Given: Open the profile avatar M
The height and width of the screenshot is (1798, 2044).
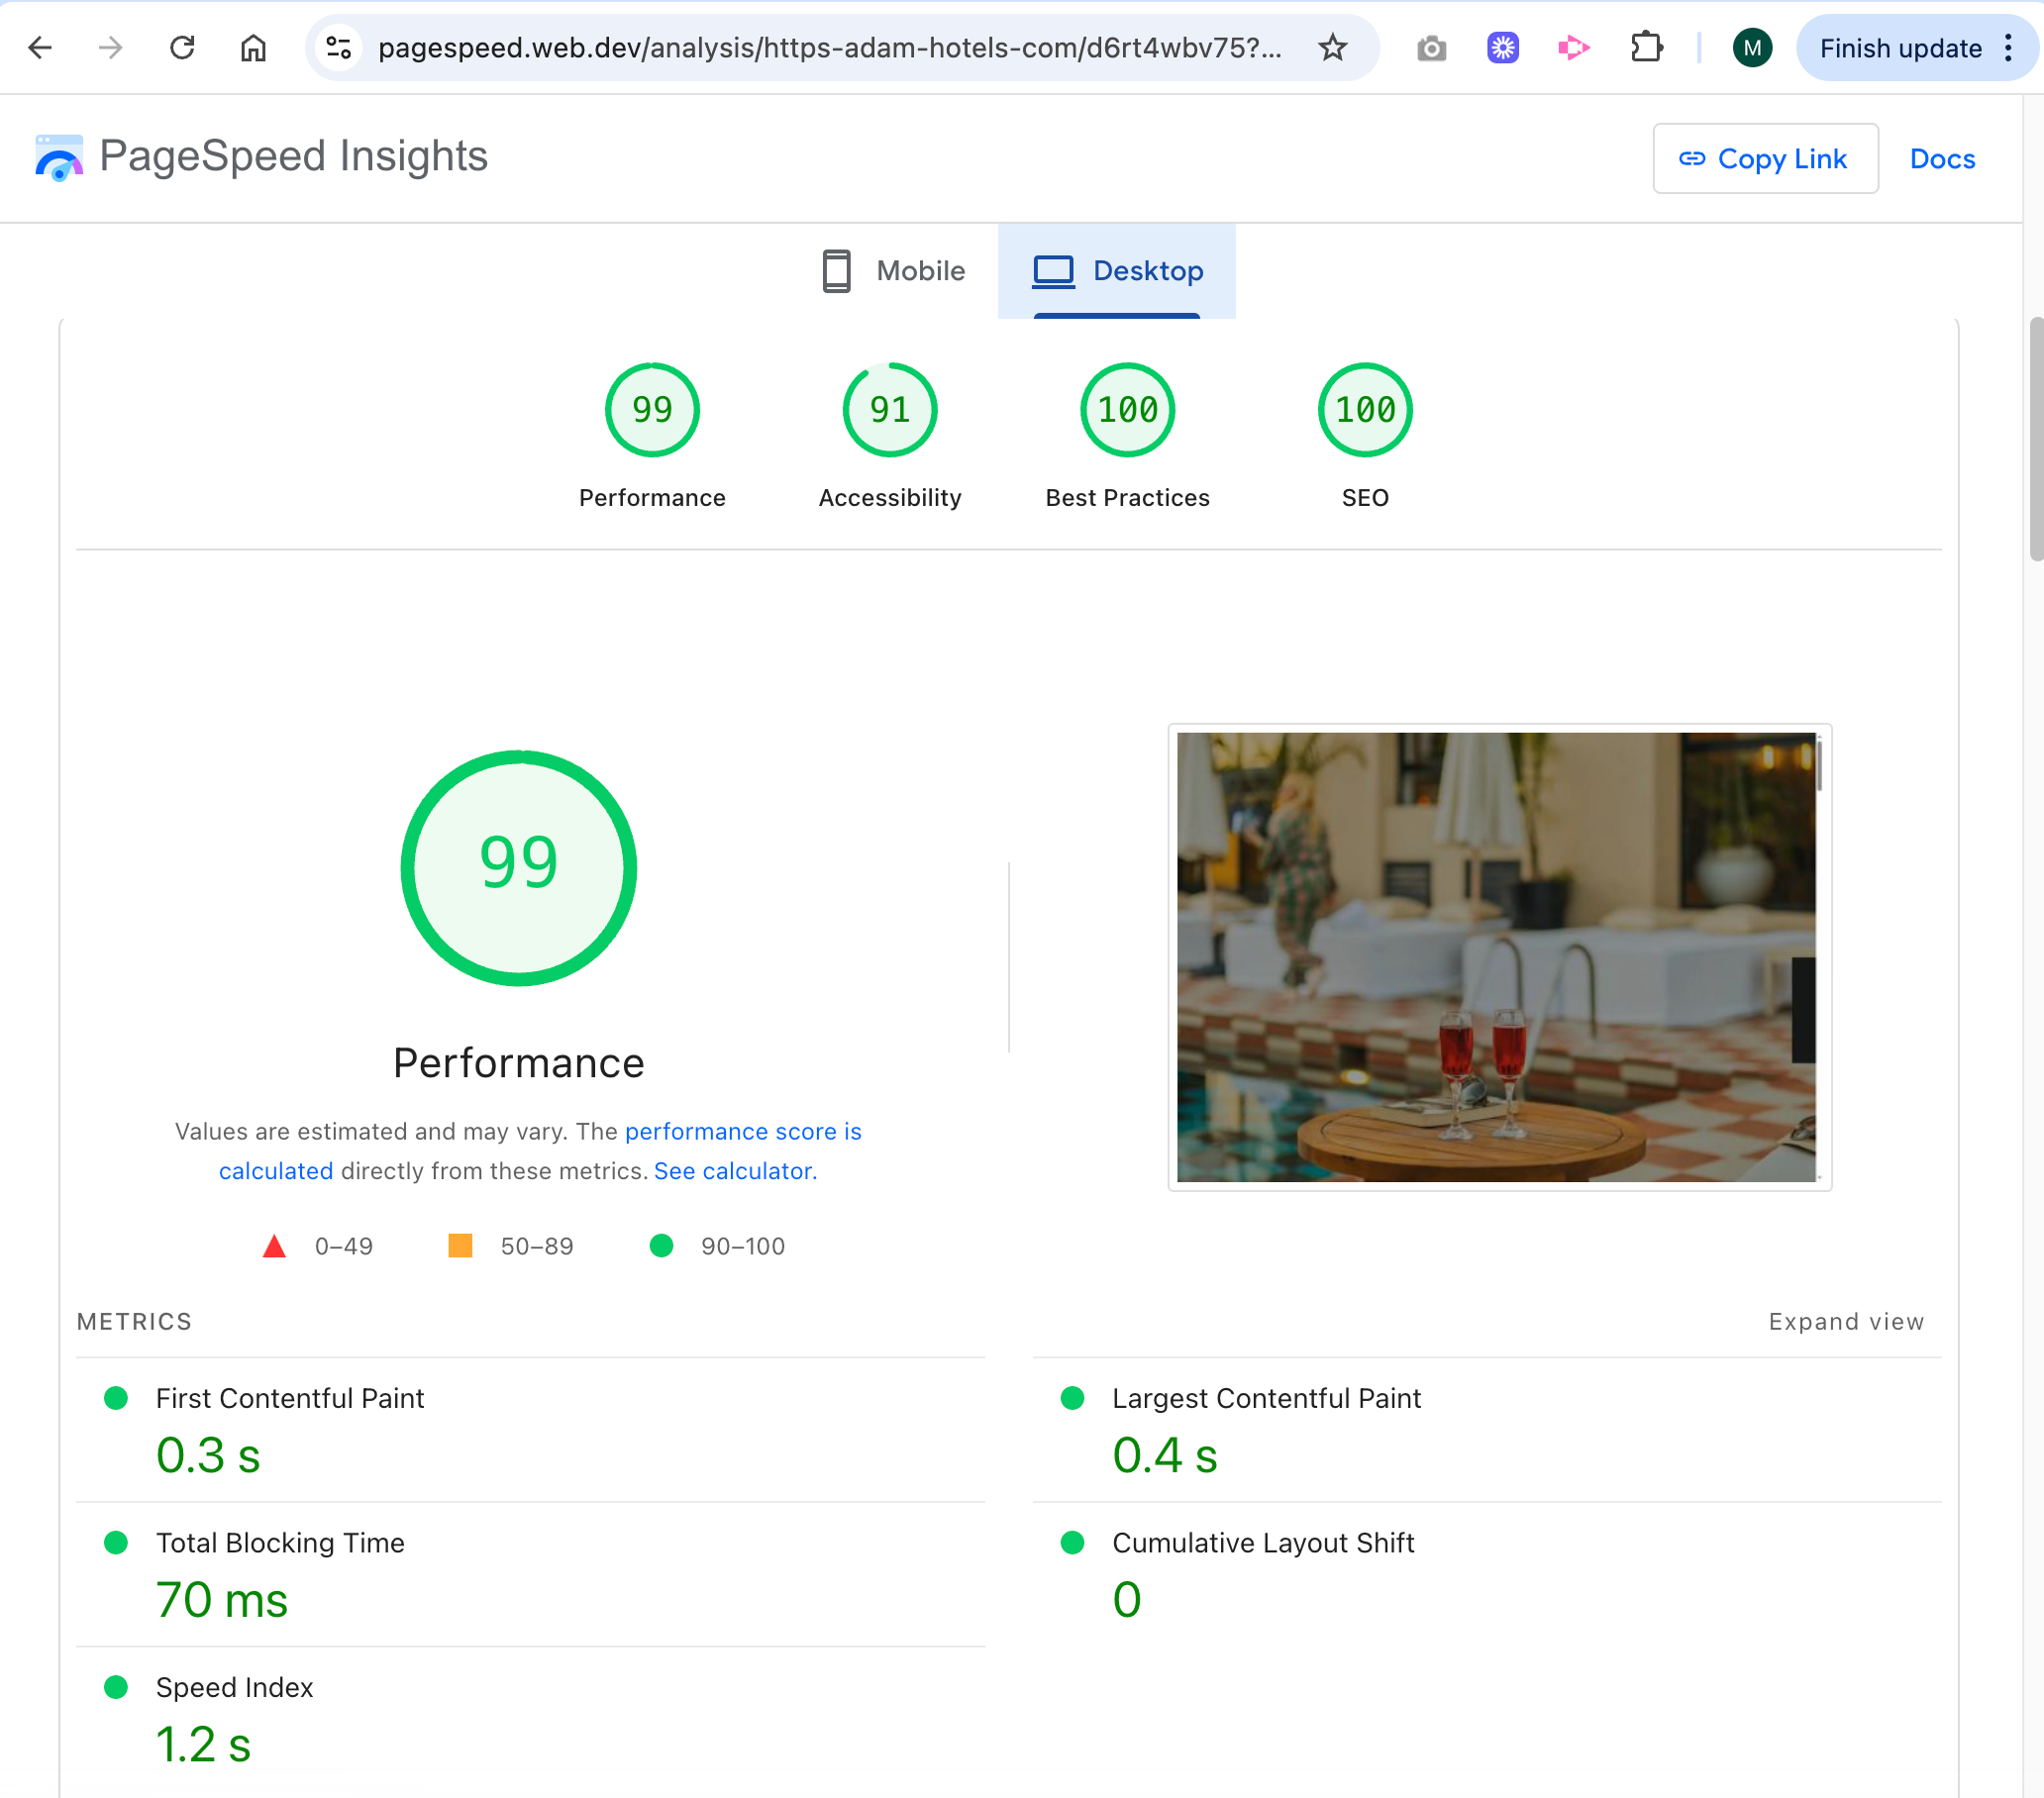Looking at the screenshot, I should [1752, 47].
